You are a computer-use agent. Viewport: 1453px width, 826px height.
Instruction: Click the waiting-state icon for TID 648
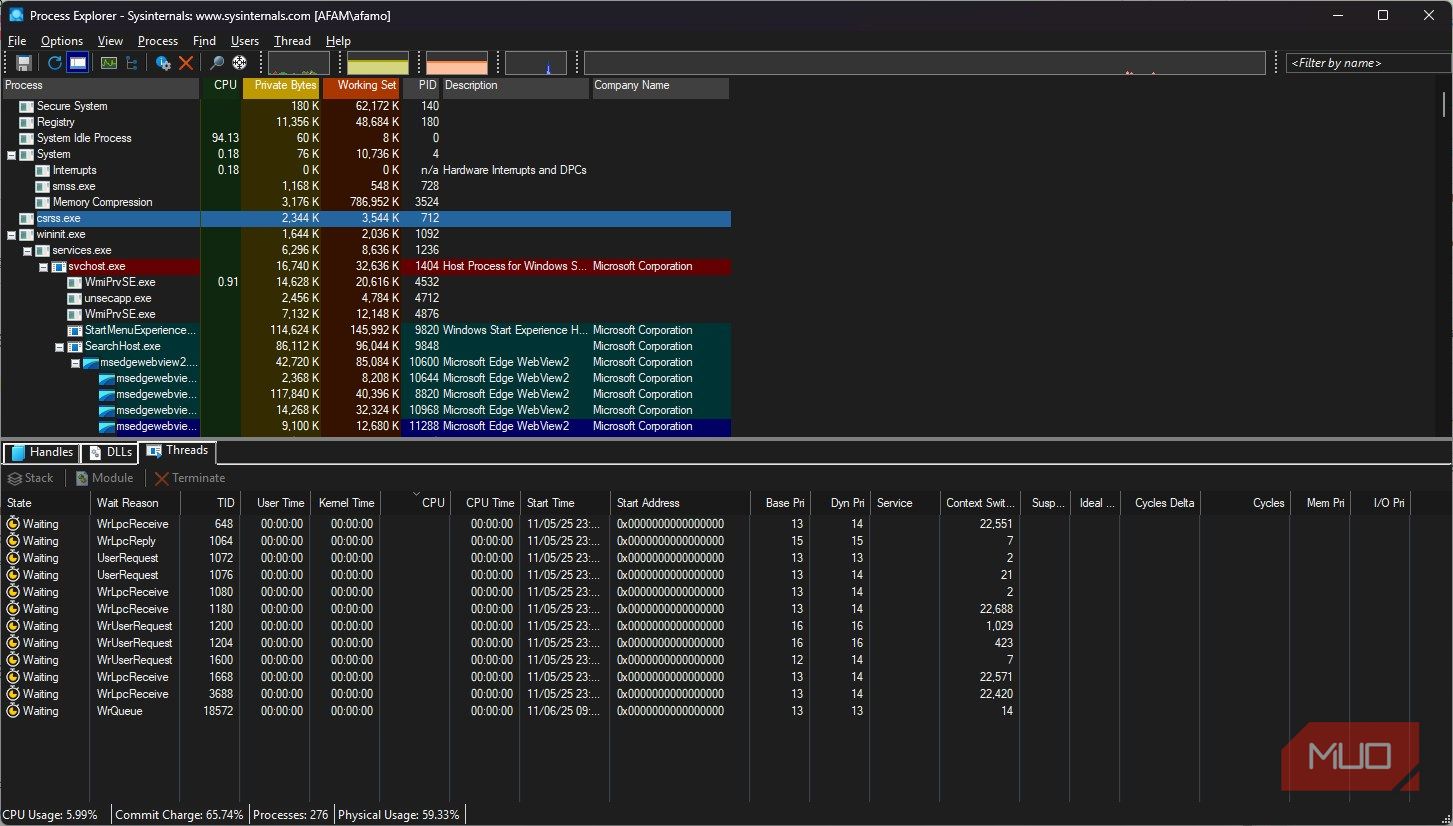pyautogui.click(x=13, y=524)
